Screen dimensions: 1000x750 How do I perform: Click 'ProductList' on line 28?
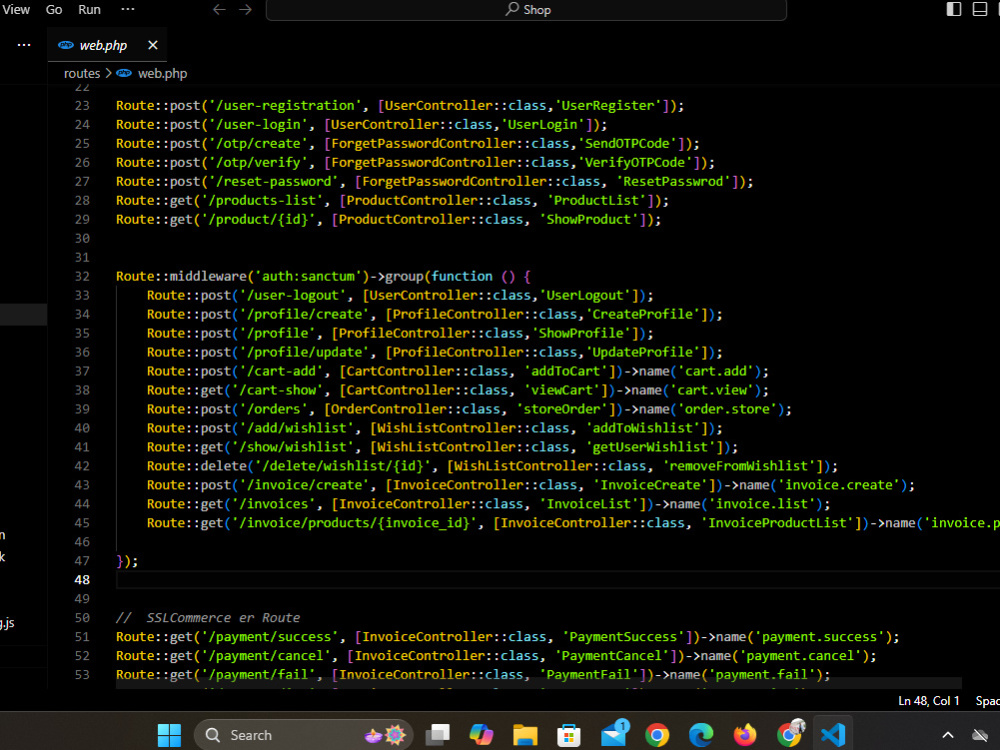click(x=597, y=201)
